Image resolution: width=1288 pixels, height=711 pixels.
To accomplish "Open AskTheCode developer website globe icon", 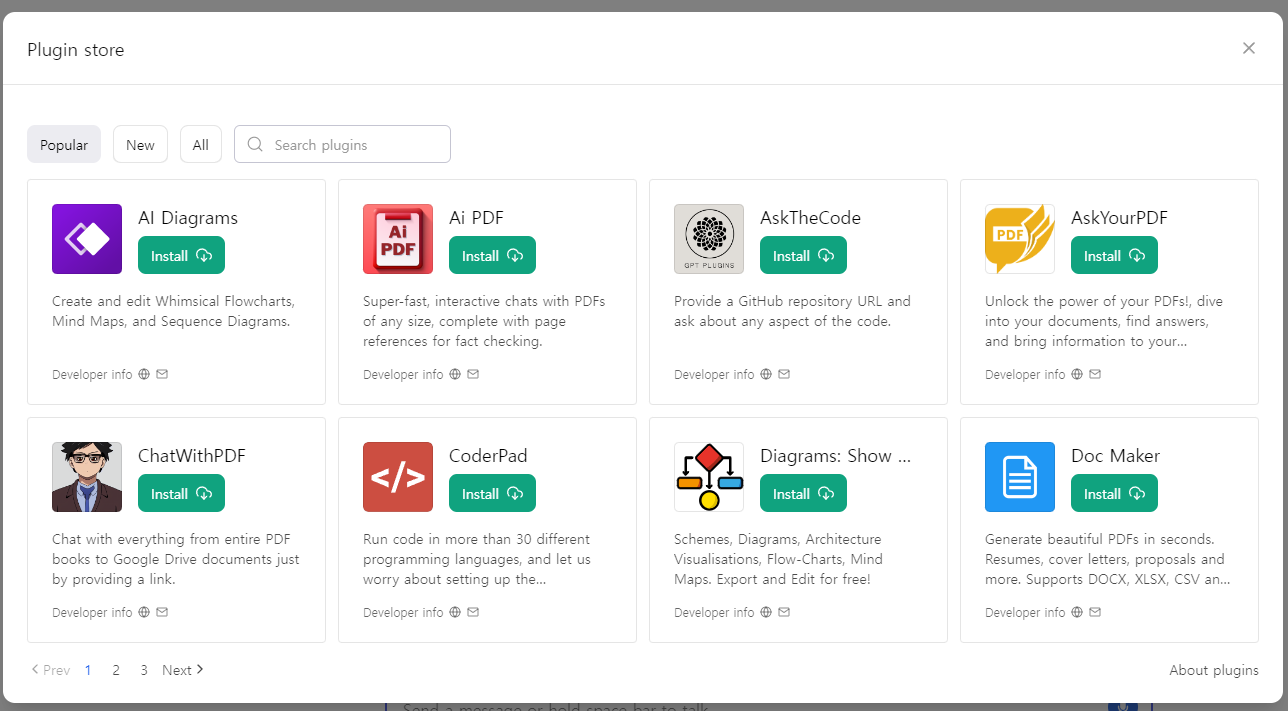I will pos(766,374).
